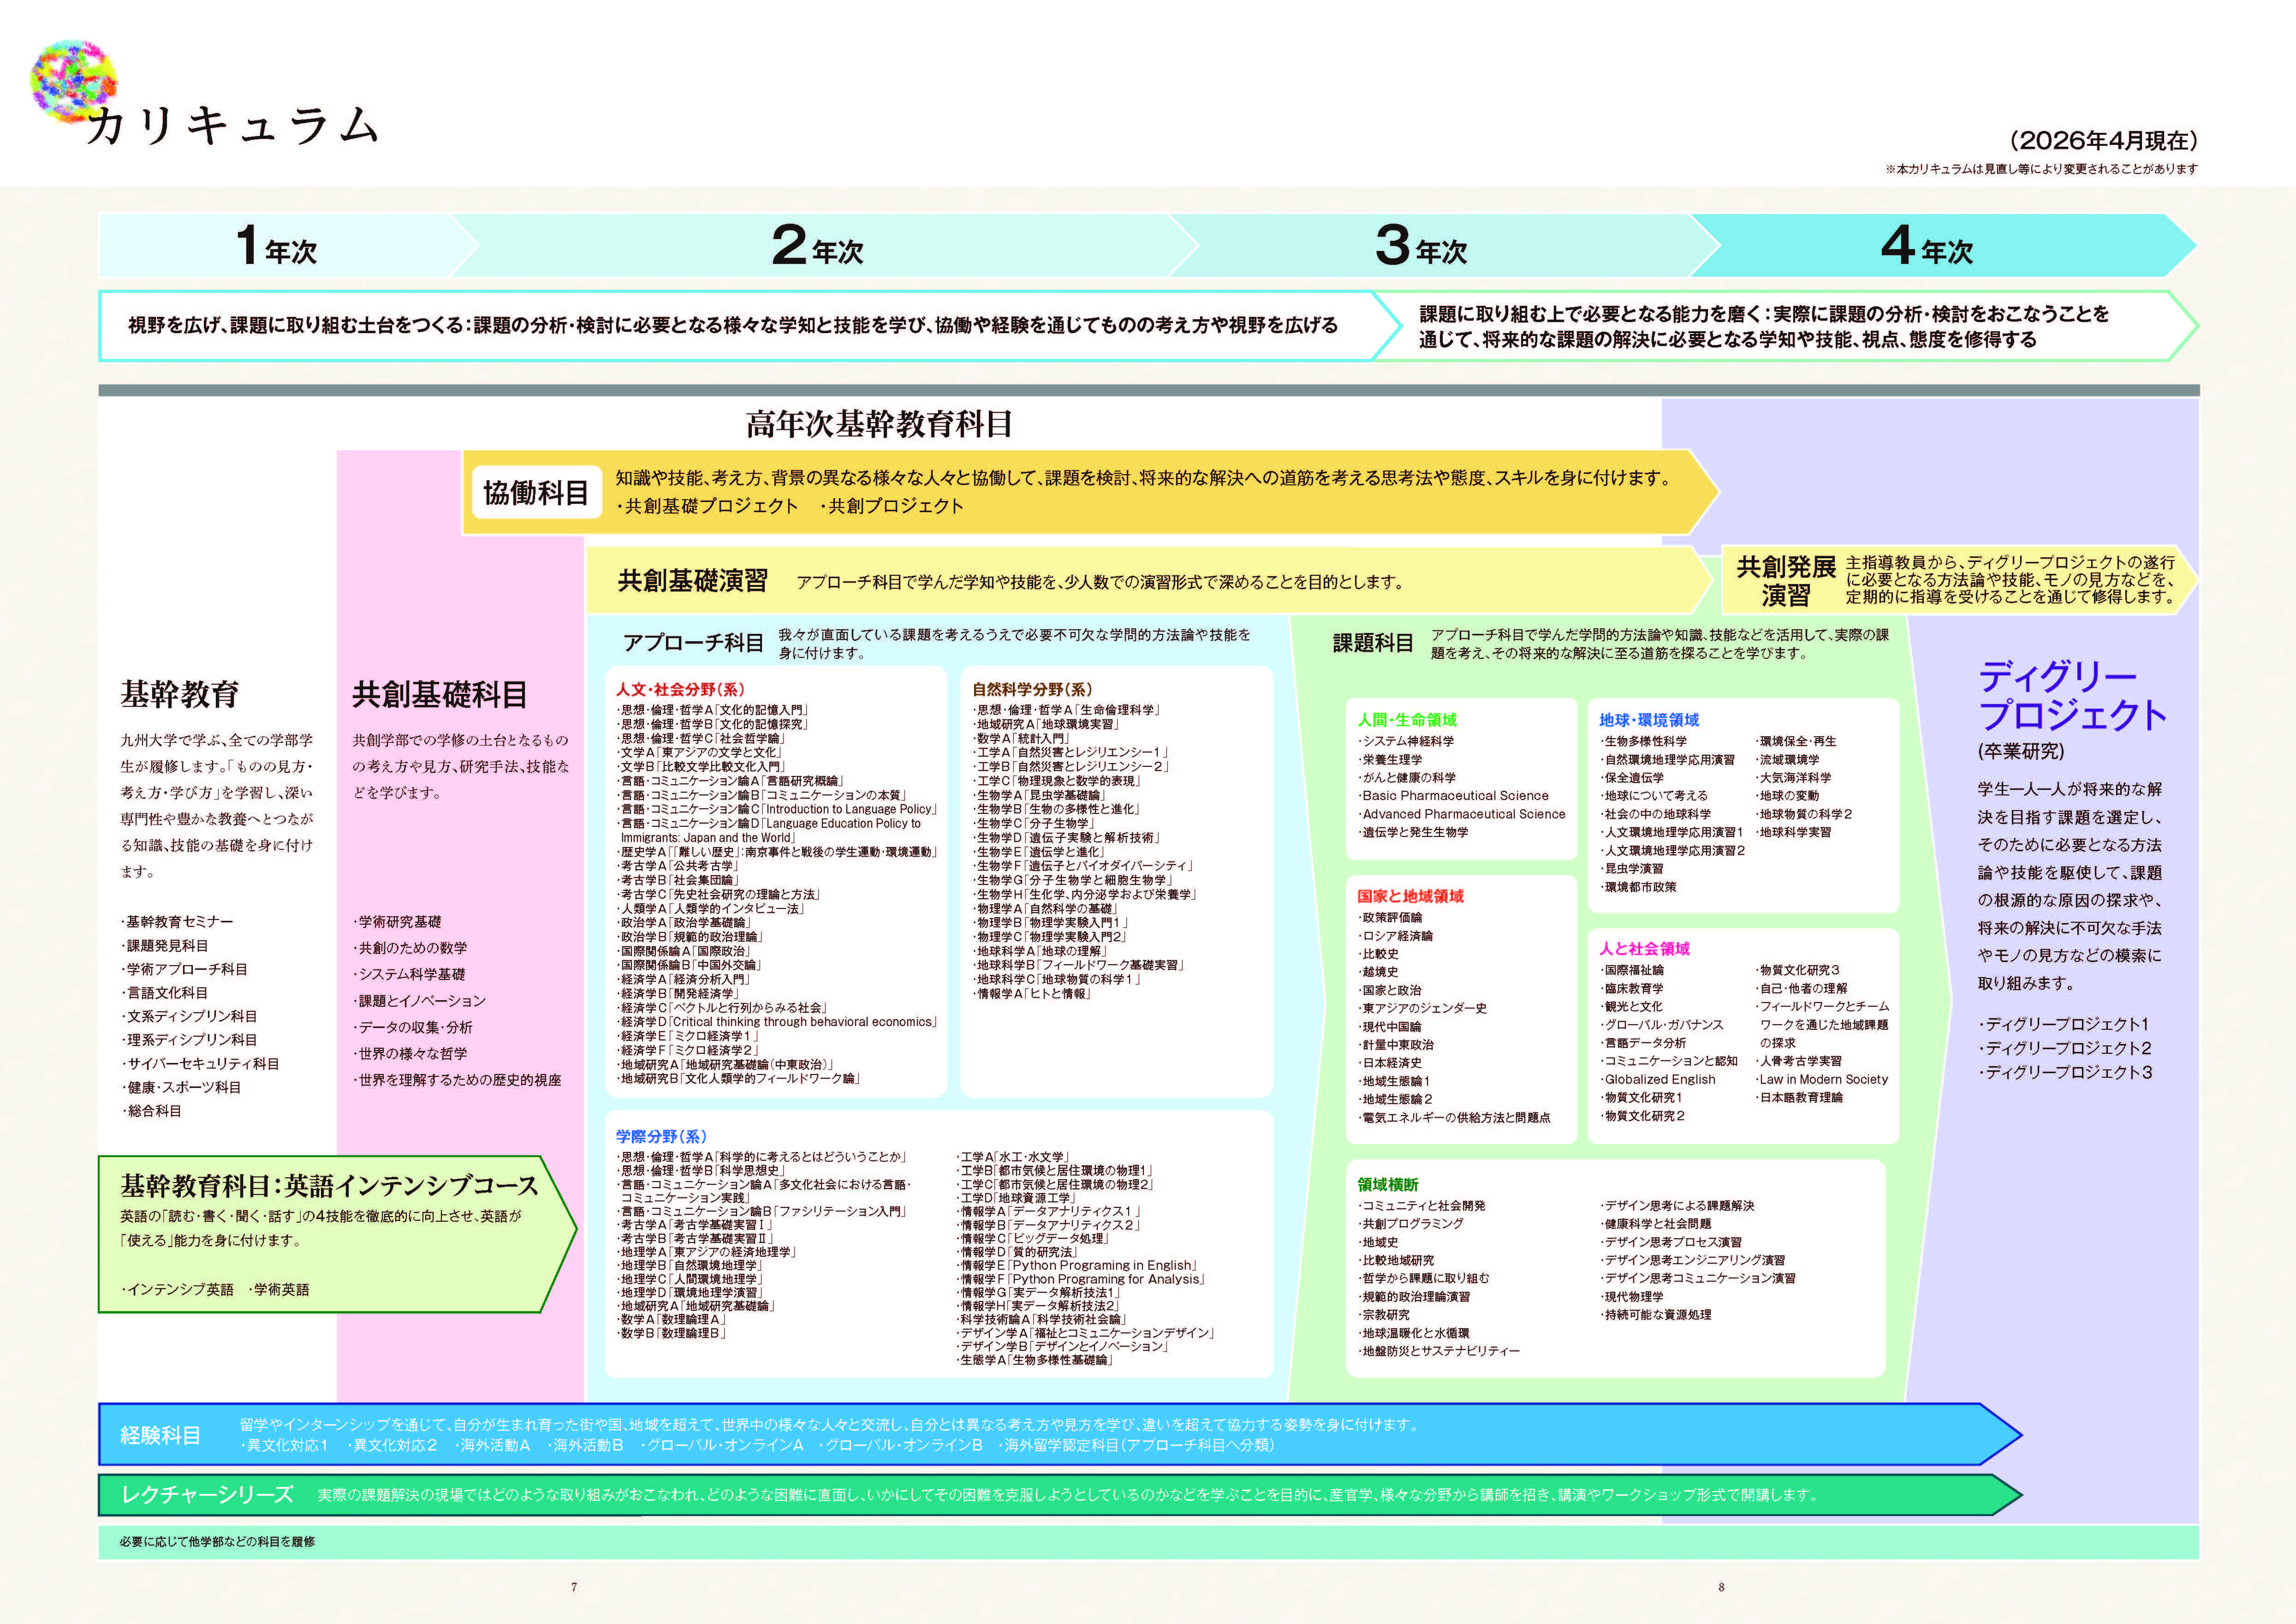Click ・学術研究基礎 in the 共創基礎科目 list
Viewport: 2296px width, 1624px height.
pyautogui.click(x=397, y=922)
